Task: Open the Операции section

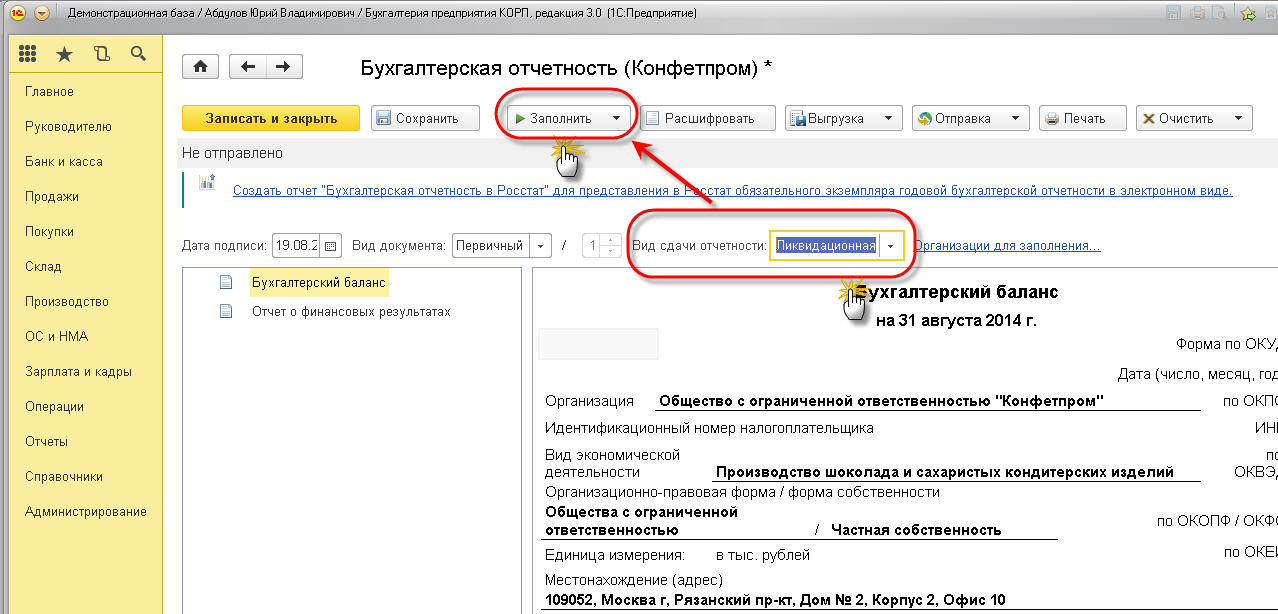Action: point(54,406)
